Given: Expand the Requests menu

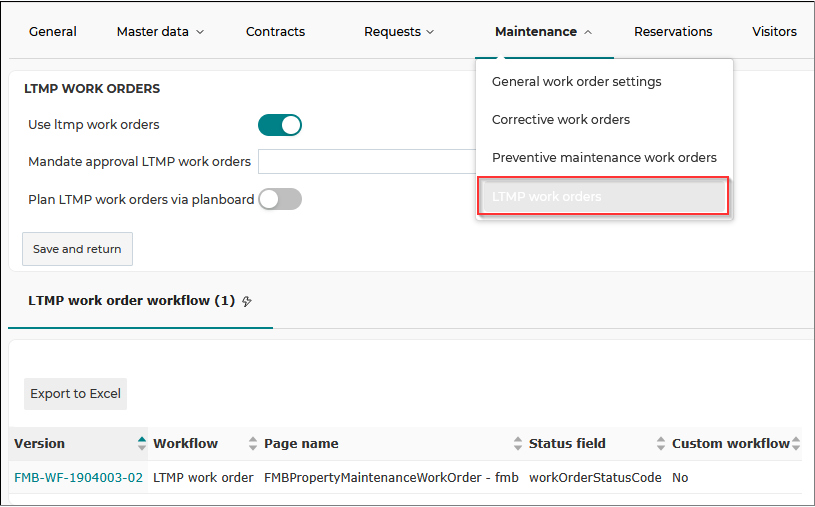Looking at the screenshot, I should click(399, 32).
